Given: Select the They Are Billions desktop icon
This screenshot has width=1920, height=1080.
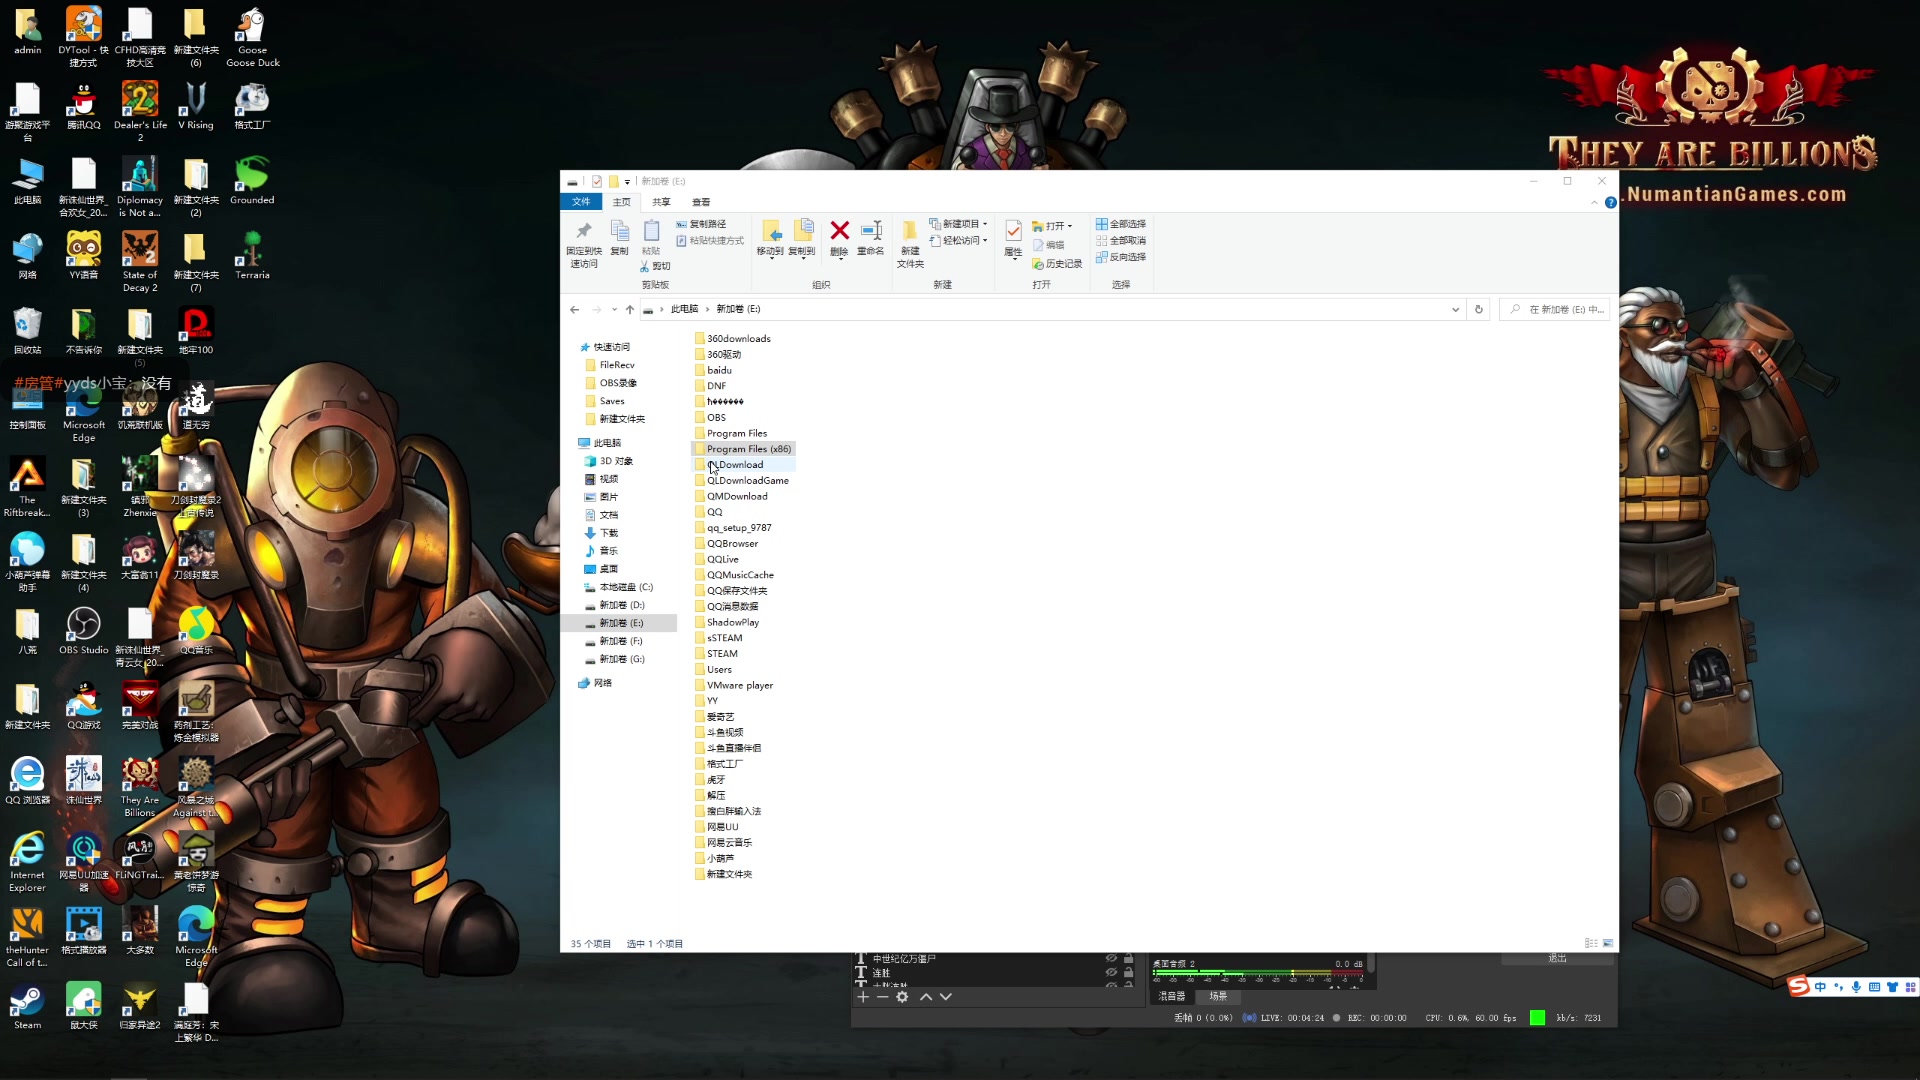Looking at the screenshot, I should click(x=139, y=787).
